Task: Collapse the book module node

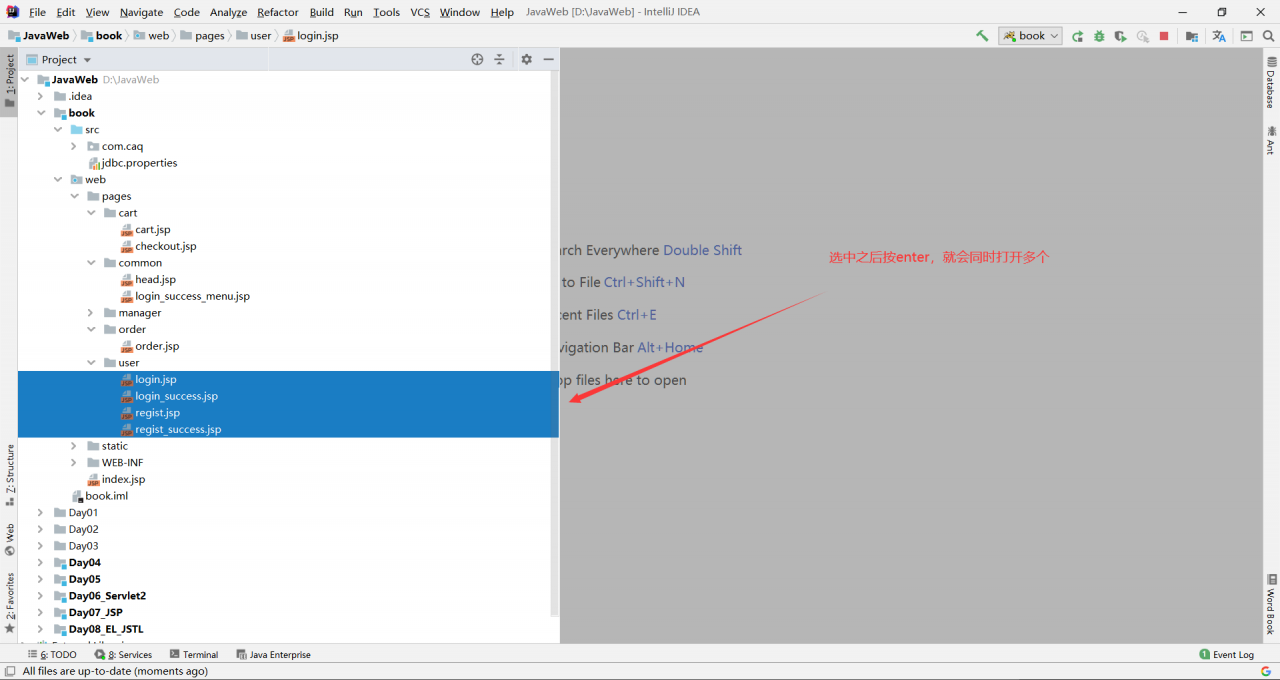Action: click(x=41, y=113)
